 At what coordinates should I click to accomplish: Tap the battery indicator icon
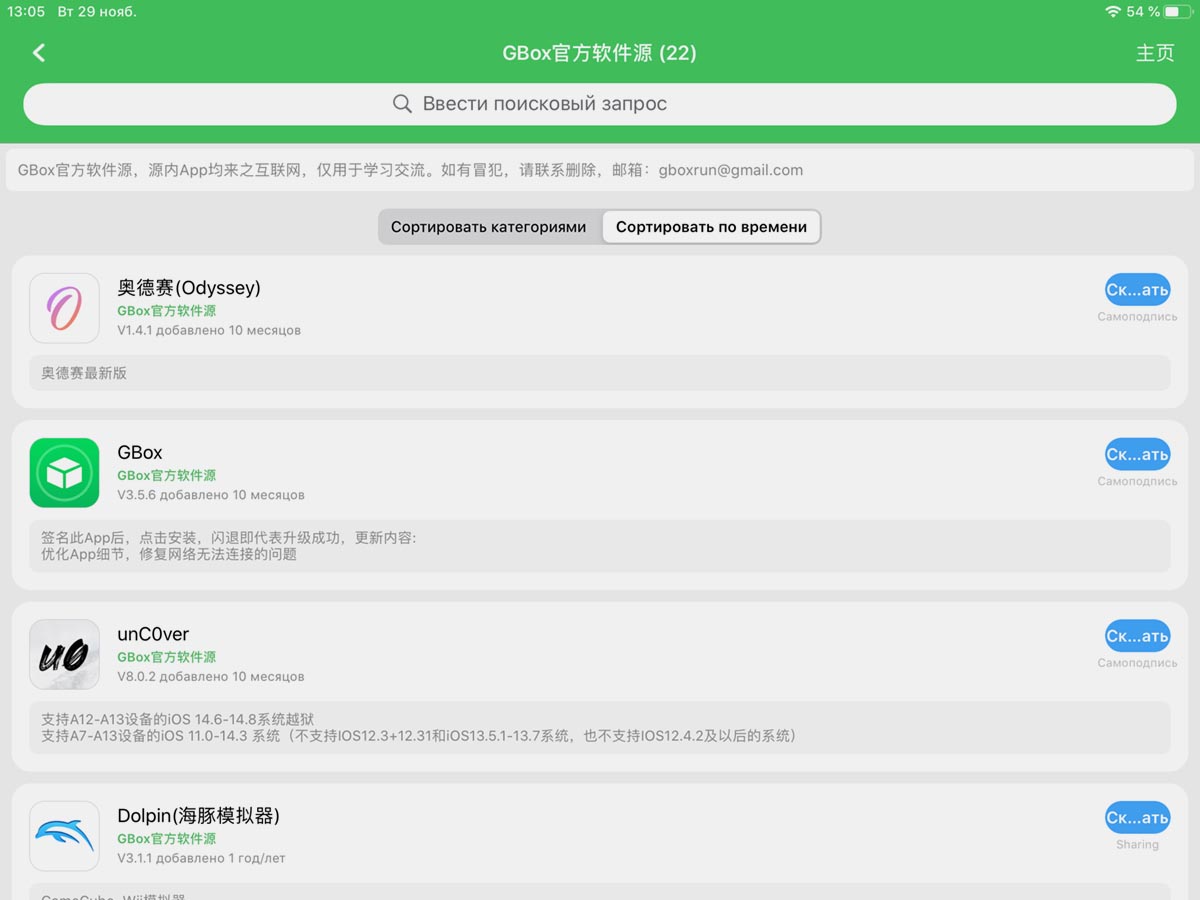[x=1178, y=12]
